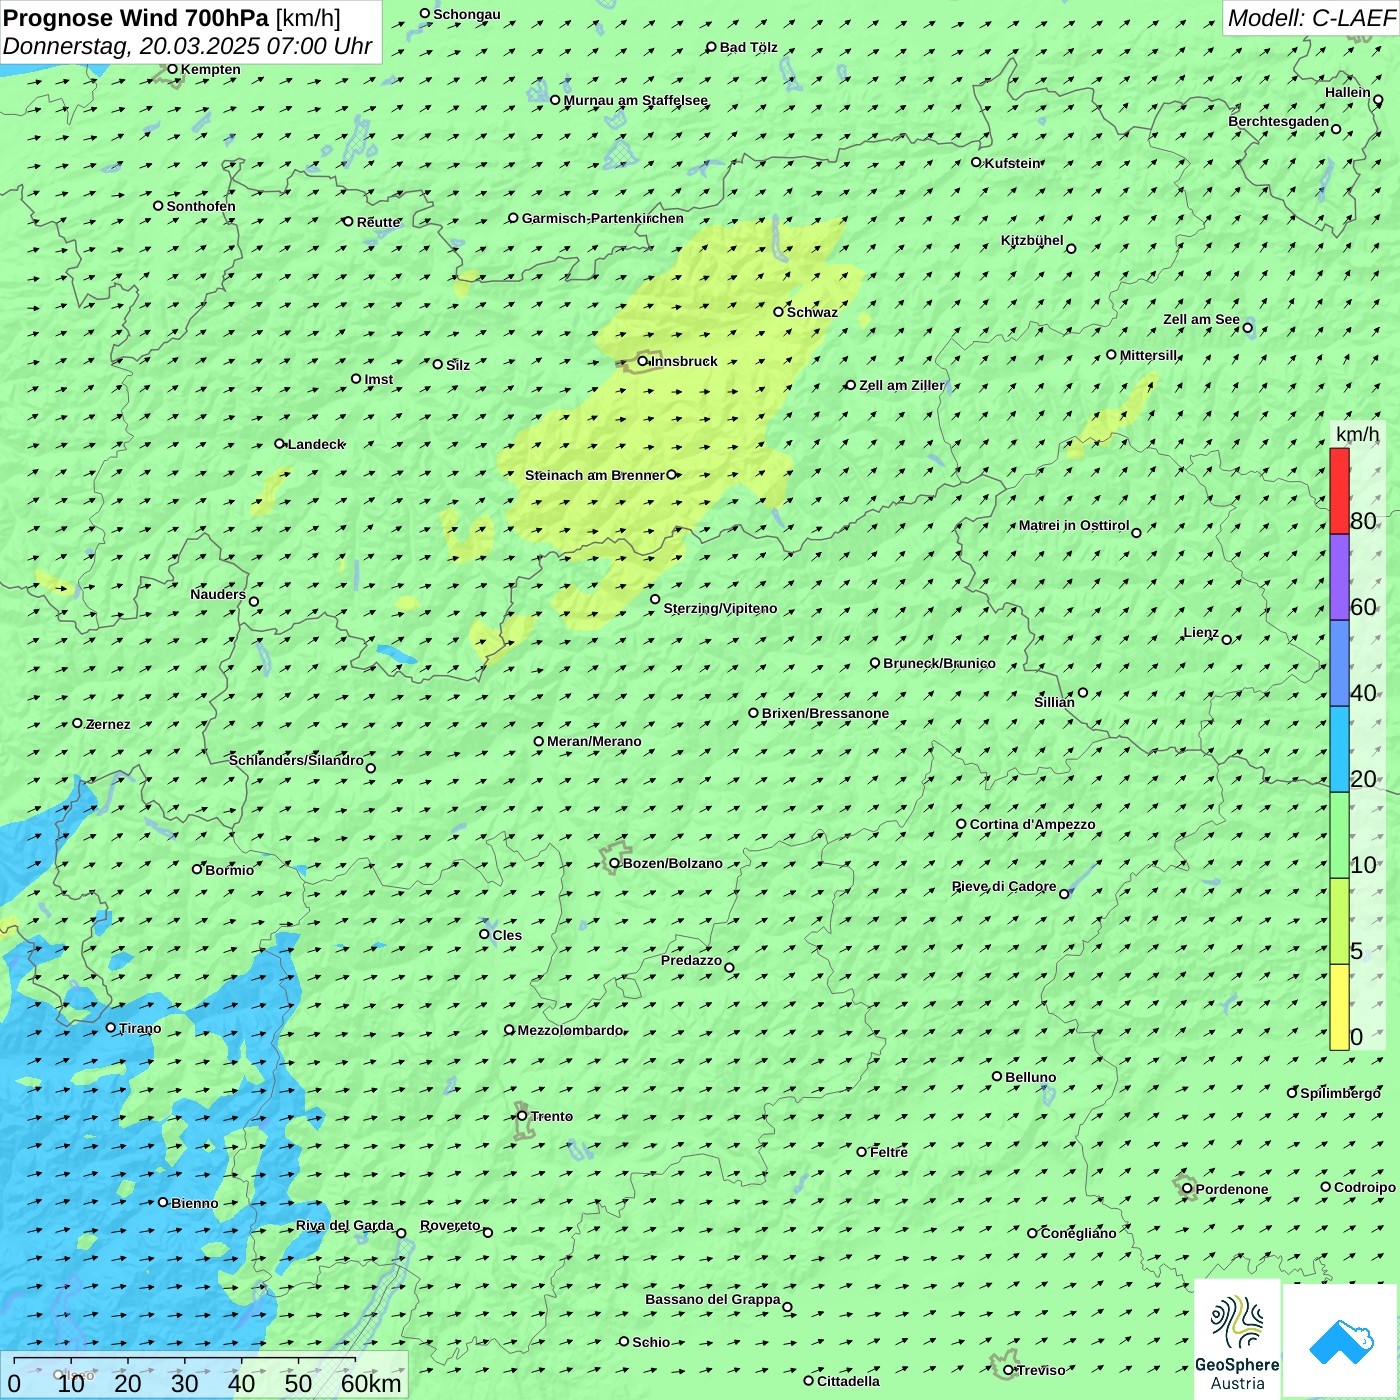Click the Pordenone city marker
The image size is (1400, 1400).
[1187, 1189]
